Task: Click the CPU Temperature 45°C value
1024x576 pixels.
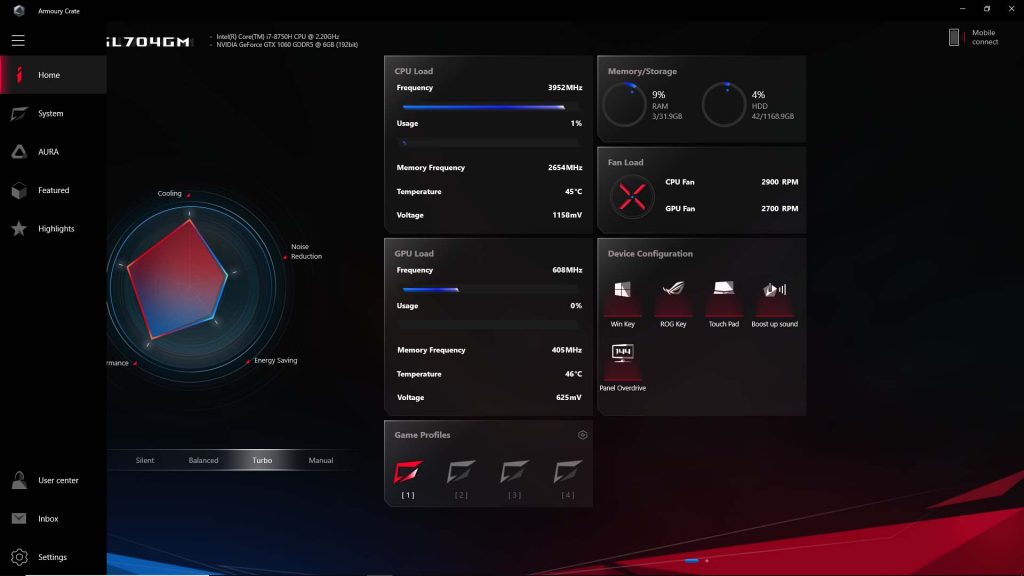Action: point(573,191)
